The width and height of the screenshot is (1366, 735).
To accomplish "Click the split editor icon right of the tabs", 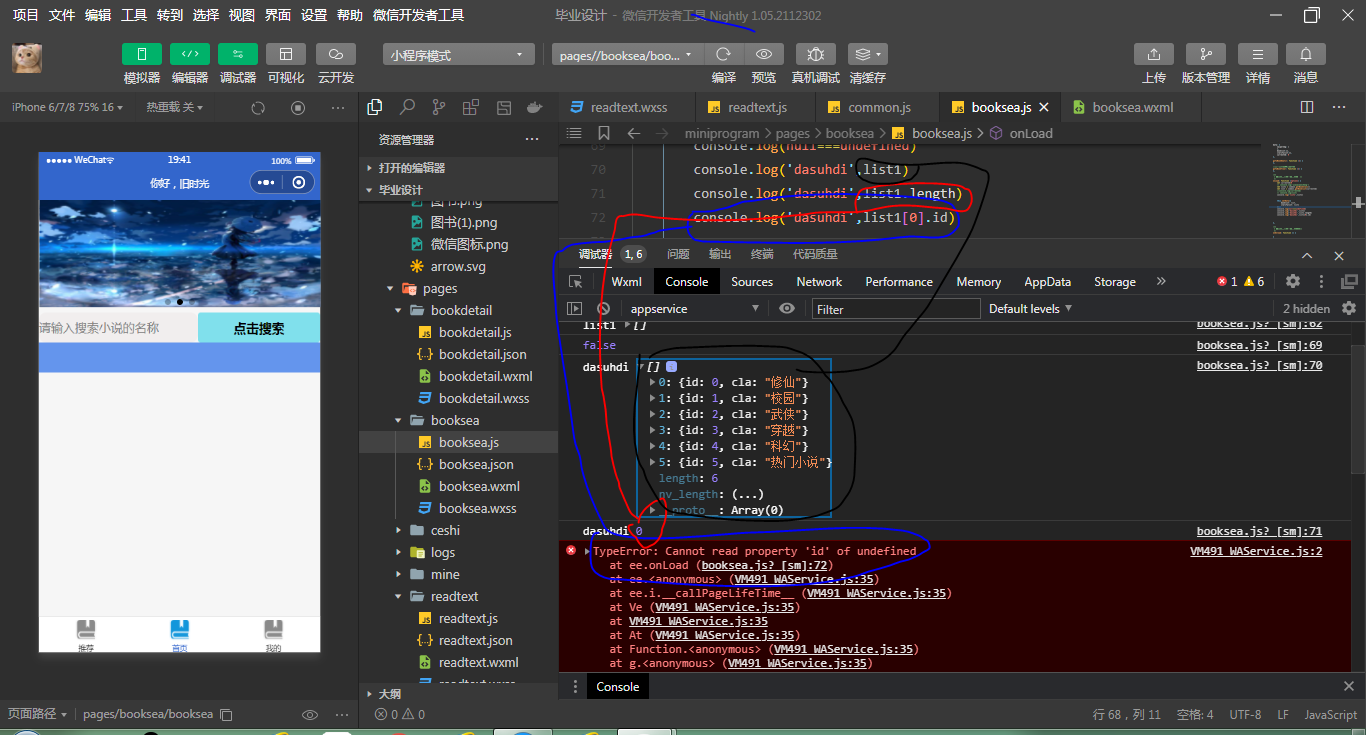I will [1307, 107].
